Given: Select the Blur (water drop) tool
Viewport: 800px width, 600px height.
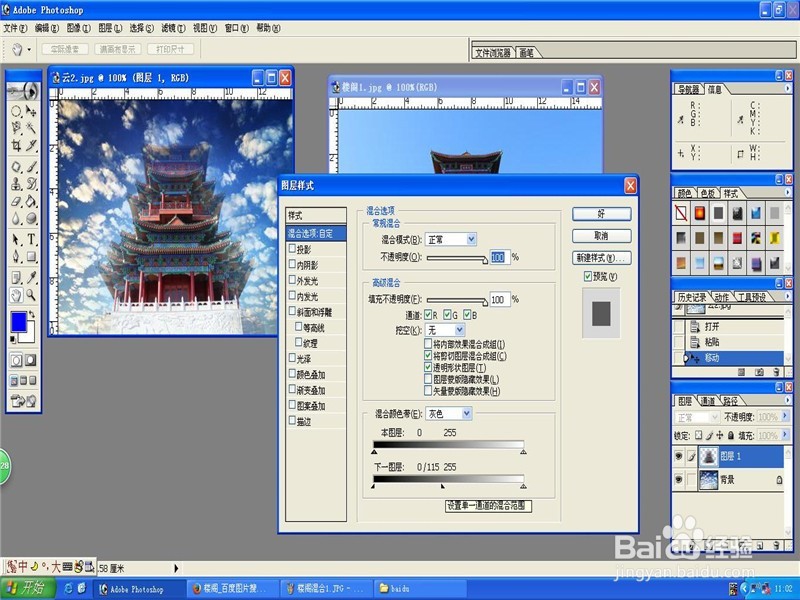Looking at the screenshot, I should click(16, 218).
